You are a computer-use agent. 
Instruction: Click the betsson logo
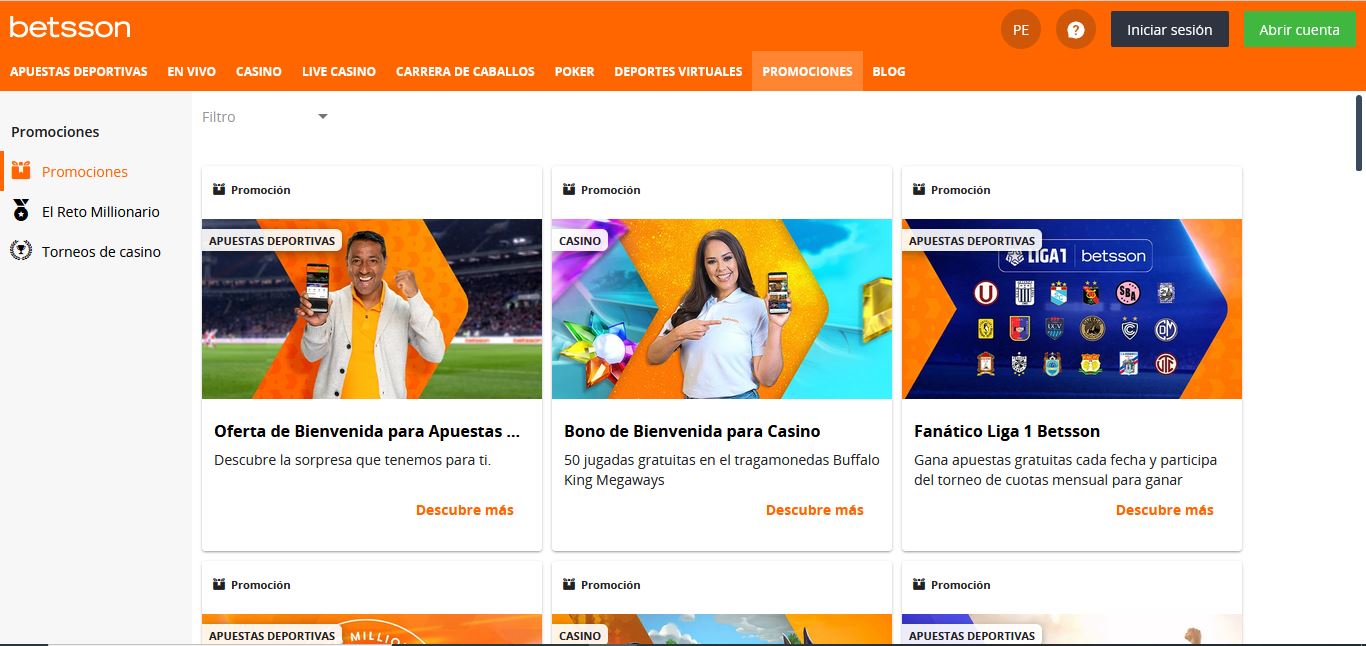(x=70, y=27)
